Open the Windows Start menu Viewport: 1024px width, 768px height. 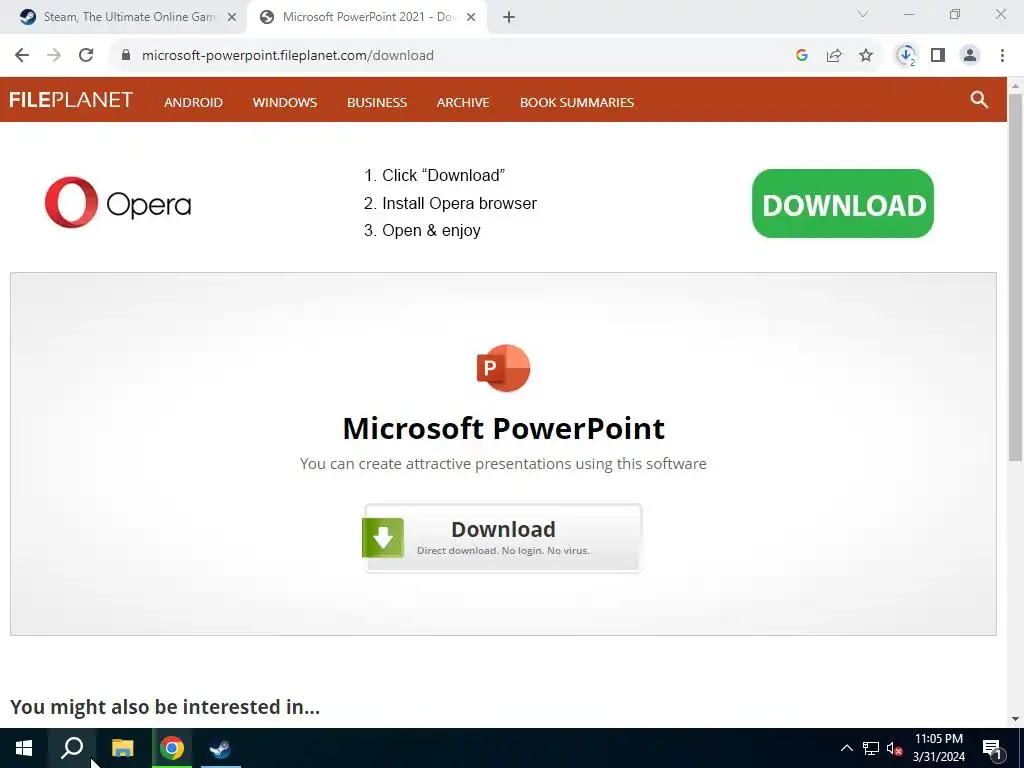pos(24,748)
